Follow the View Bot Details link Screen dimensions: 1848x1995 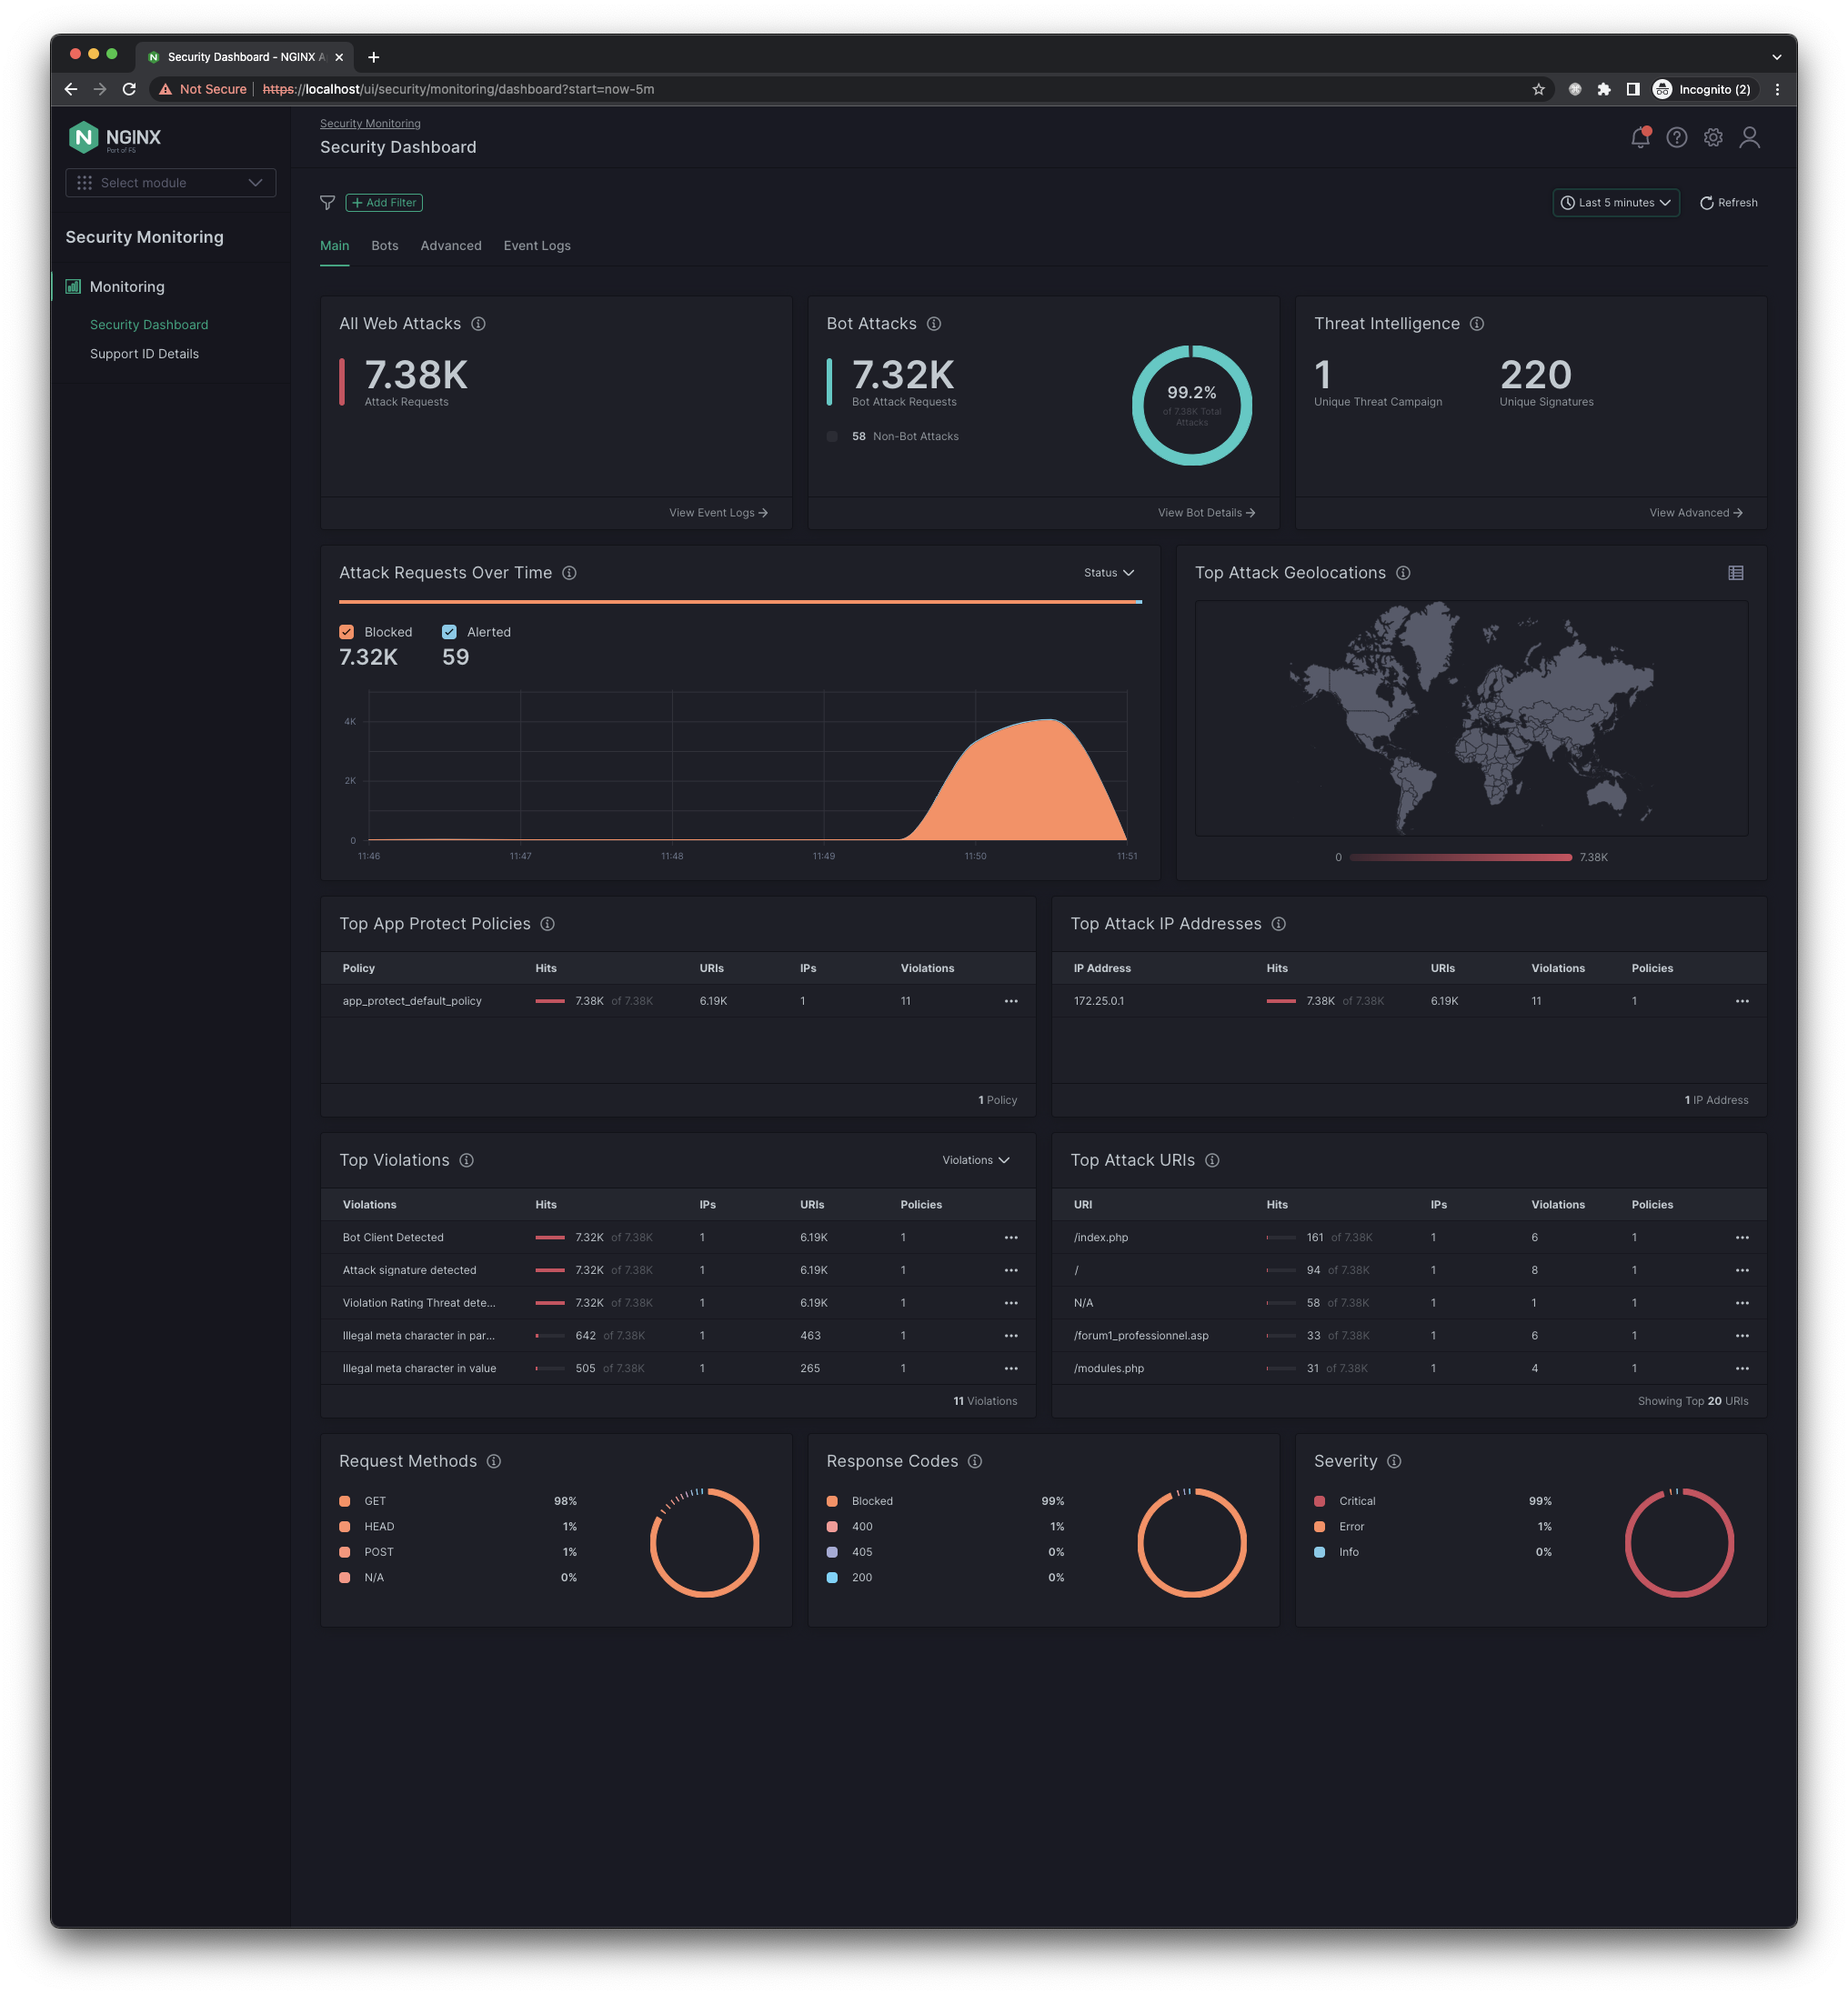[1205, 513]
